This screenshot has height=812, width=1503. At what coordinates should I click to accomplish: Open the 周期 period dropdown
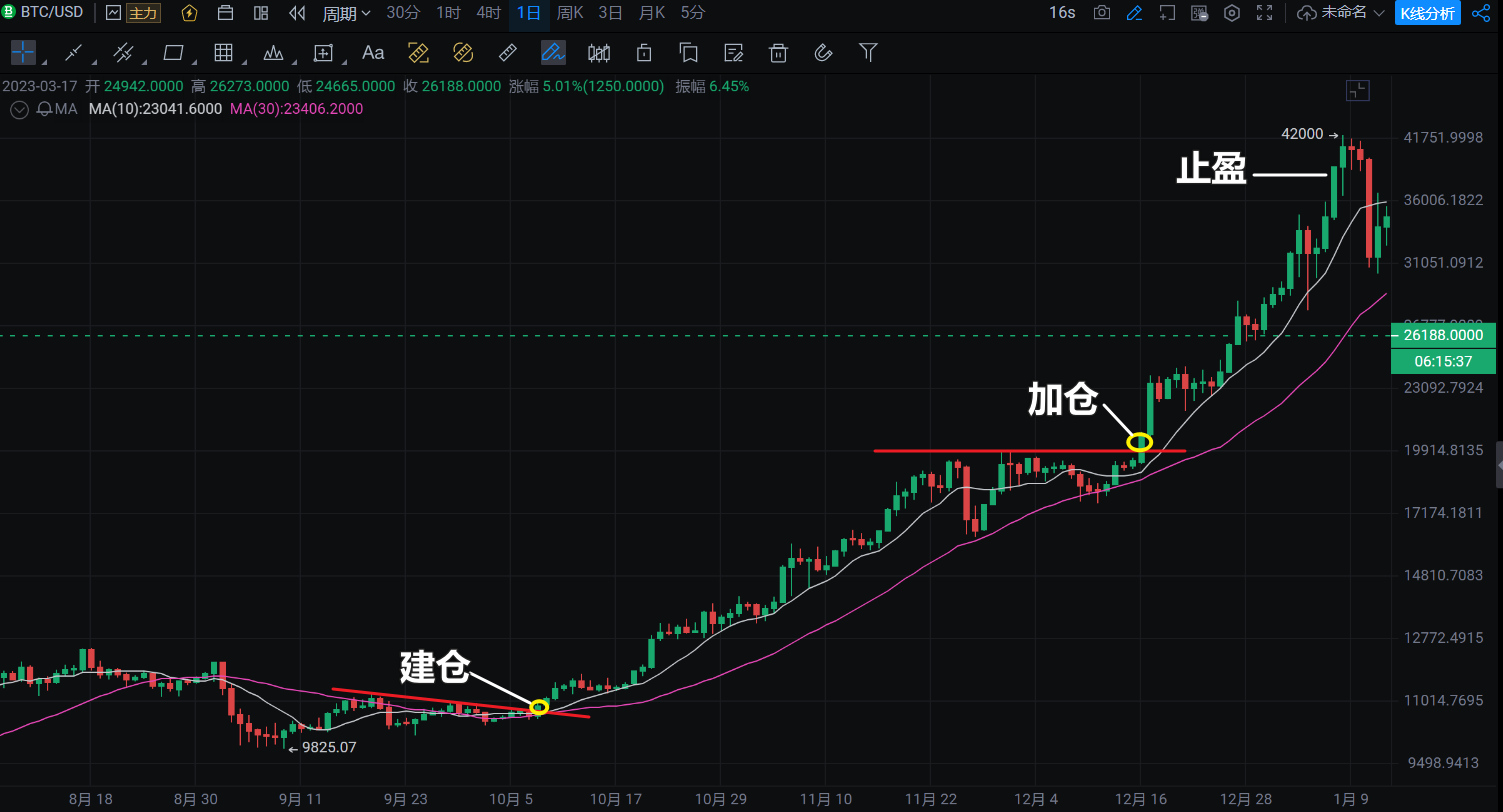coord(346,13)
